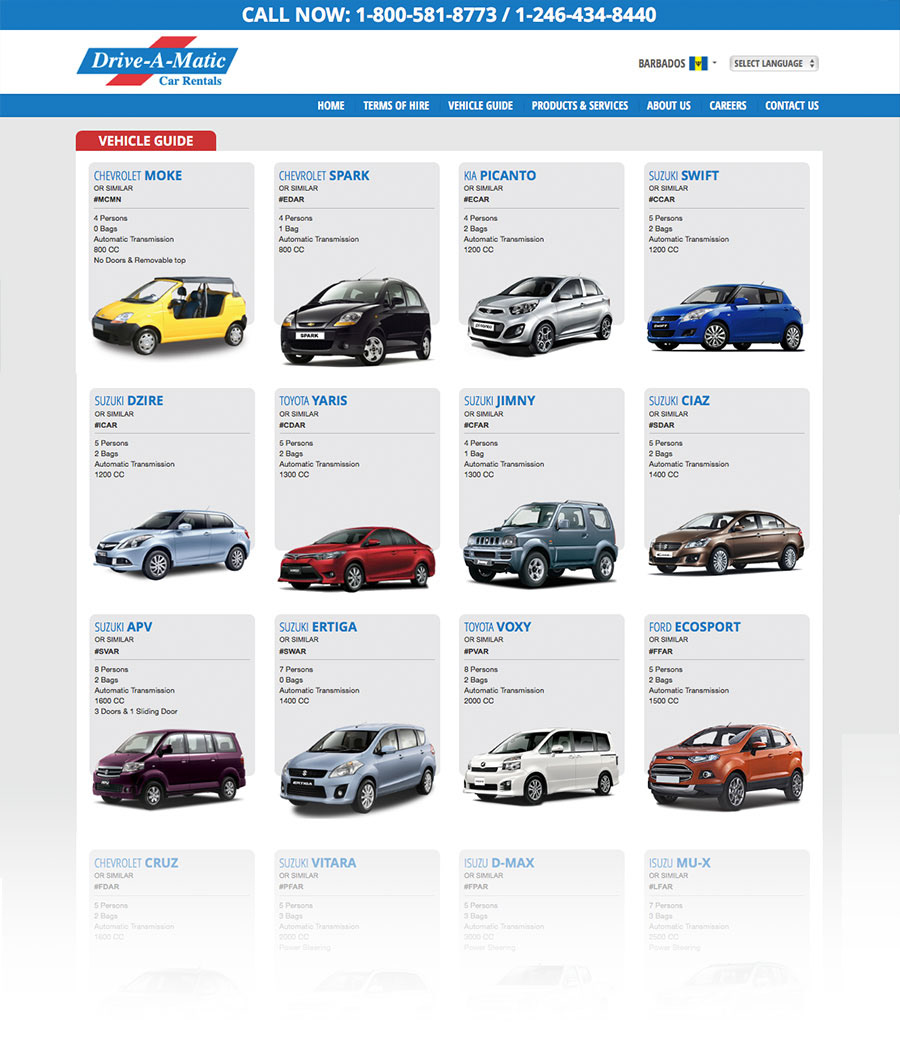The image size is (900, 1063).
Task: Click the blue Suzuki Swift car image
Action: [726, 317]
